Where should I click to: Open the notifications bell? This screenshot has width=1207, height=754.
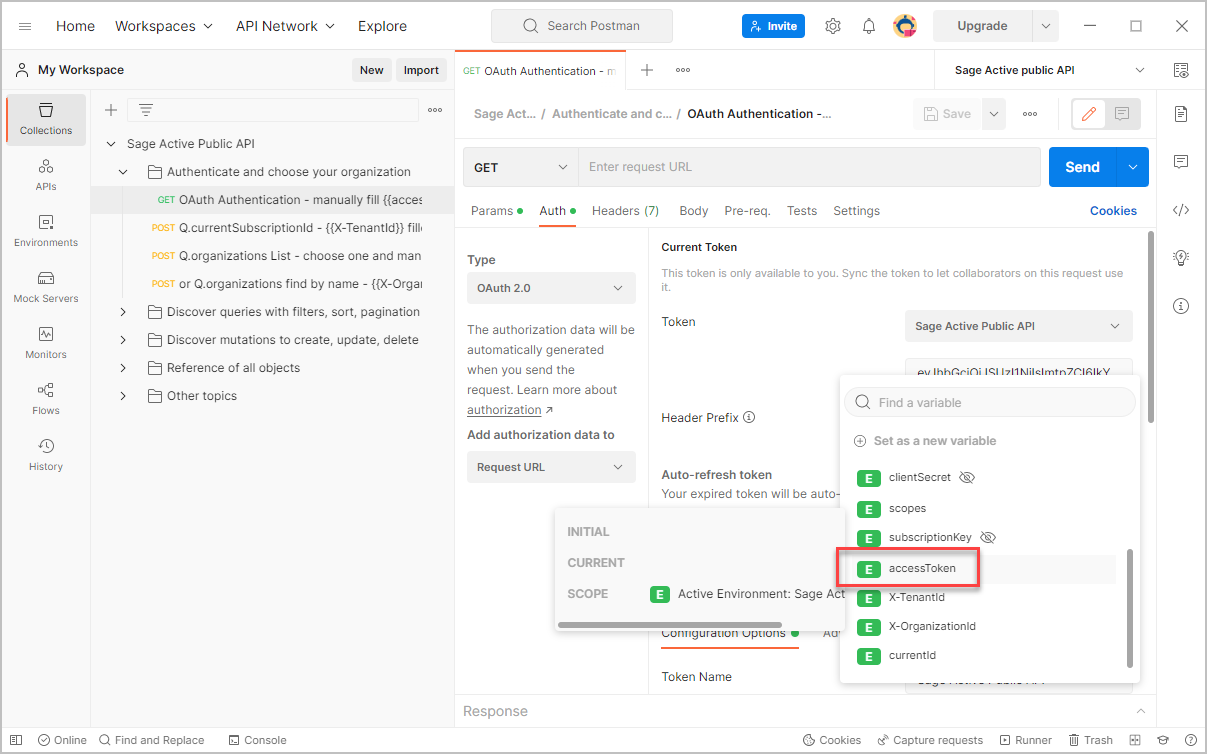click(869, 26)
